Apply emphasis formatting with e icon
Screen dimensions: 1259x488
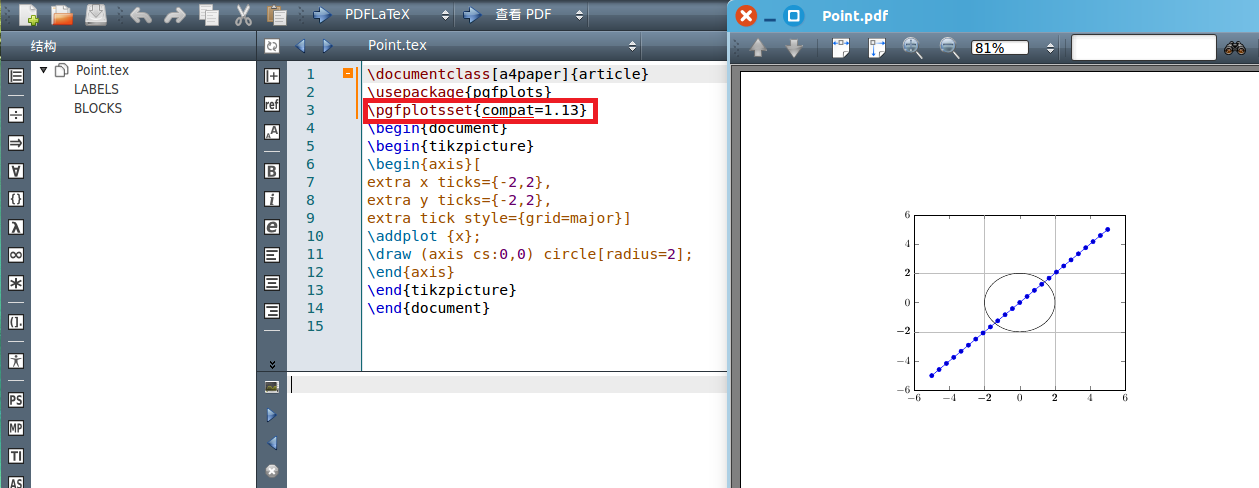point(271,227)
